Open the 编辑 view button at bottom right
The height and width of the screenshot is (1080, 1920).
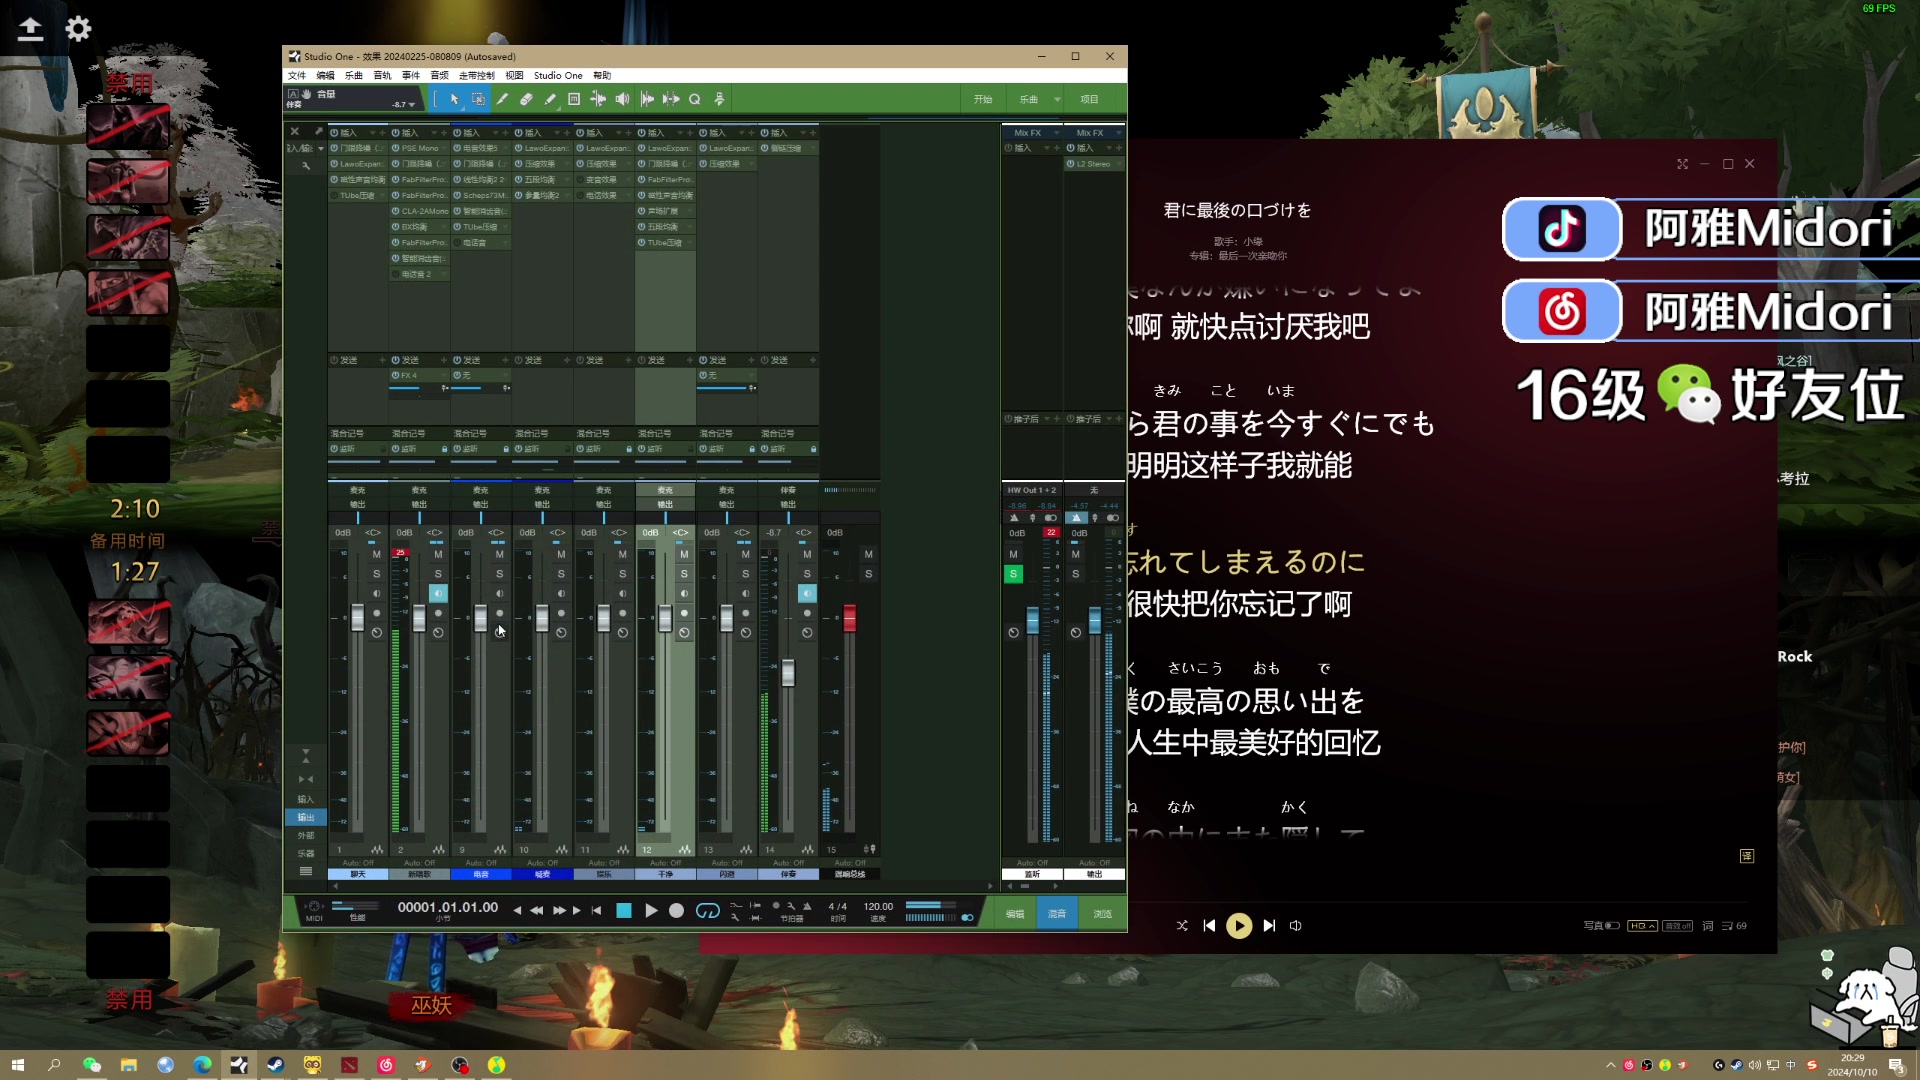pos(1014,914)
